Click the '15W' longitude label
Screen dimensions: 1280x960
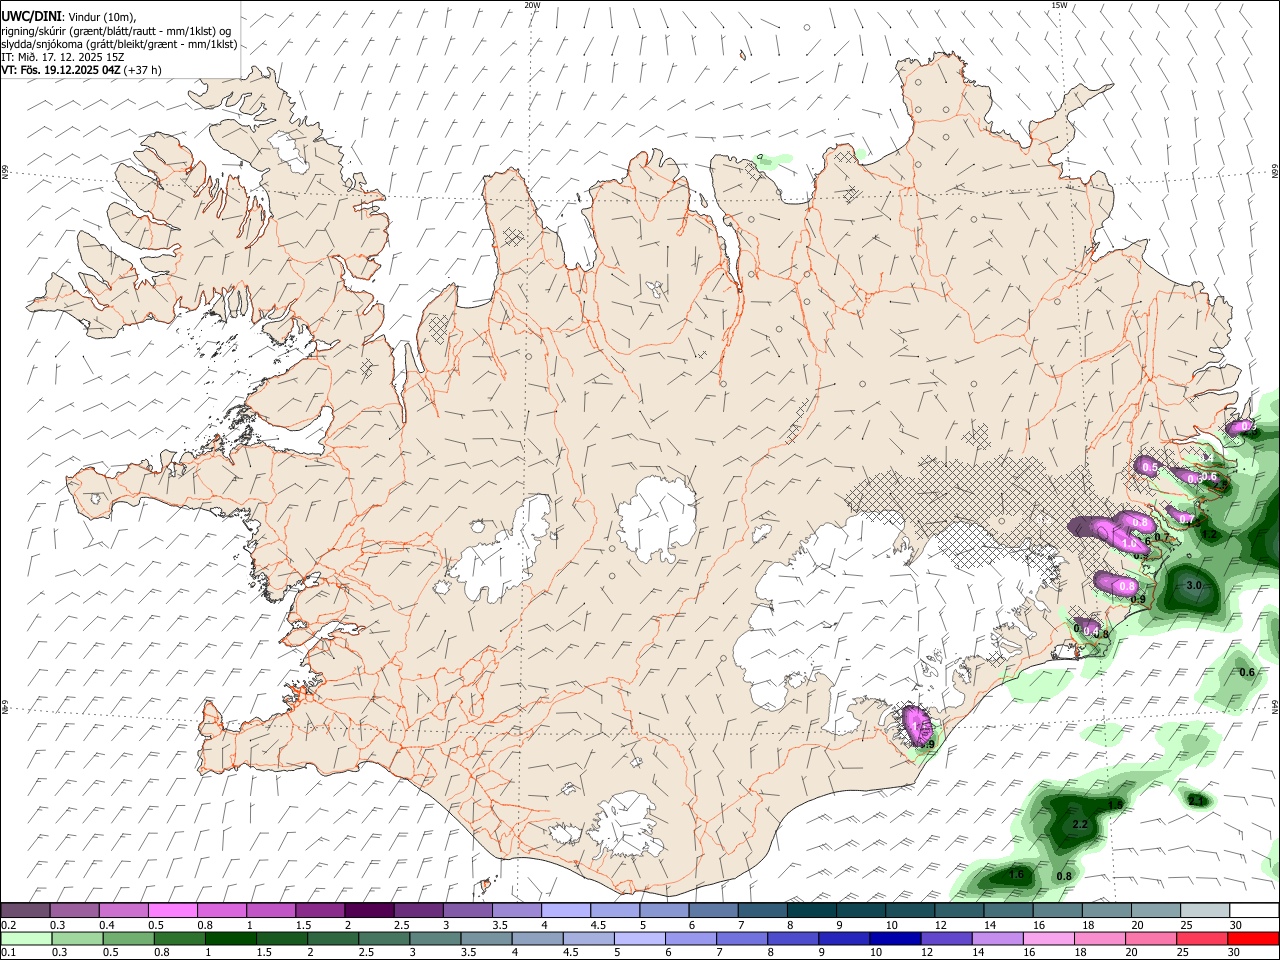(x=1059, y=5)
